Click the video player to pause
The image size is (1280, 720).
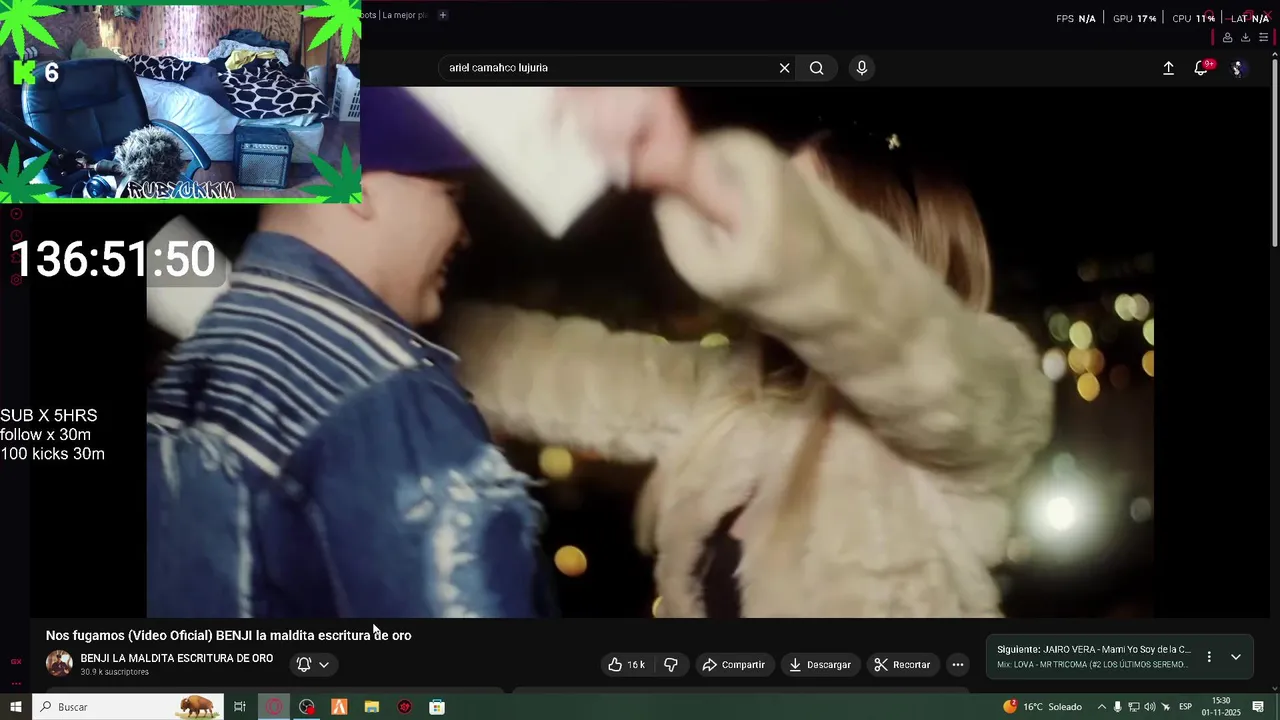(650, 352)
